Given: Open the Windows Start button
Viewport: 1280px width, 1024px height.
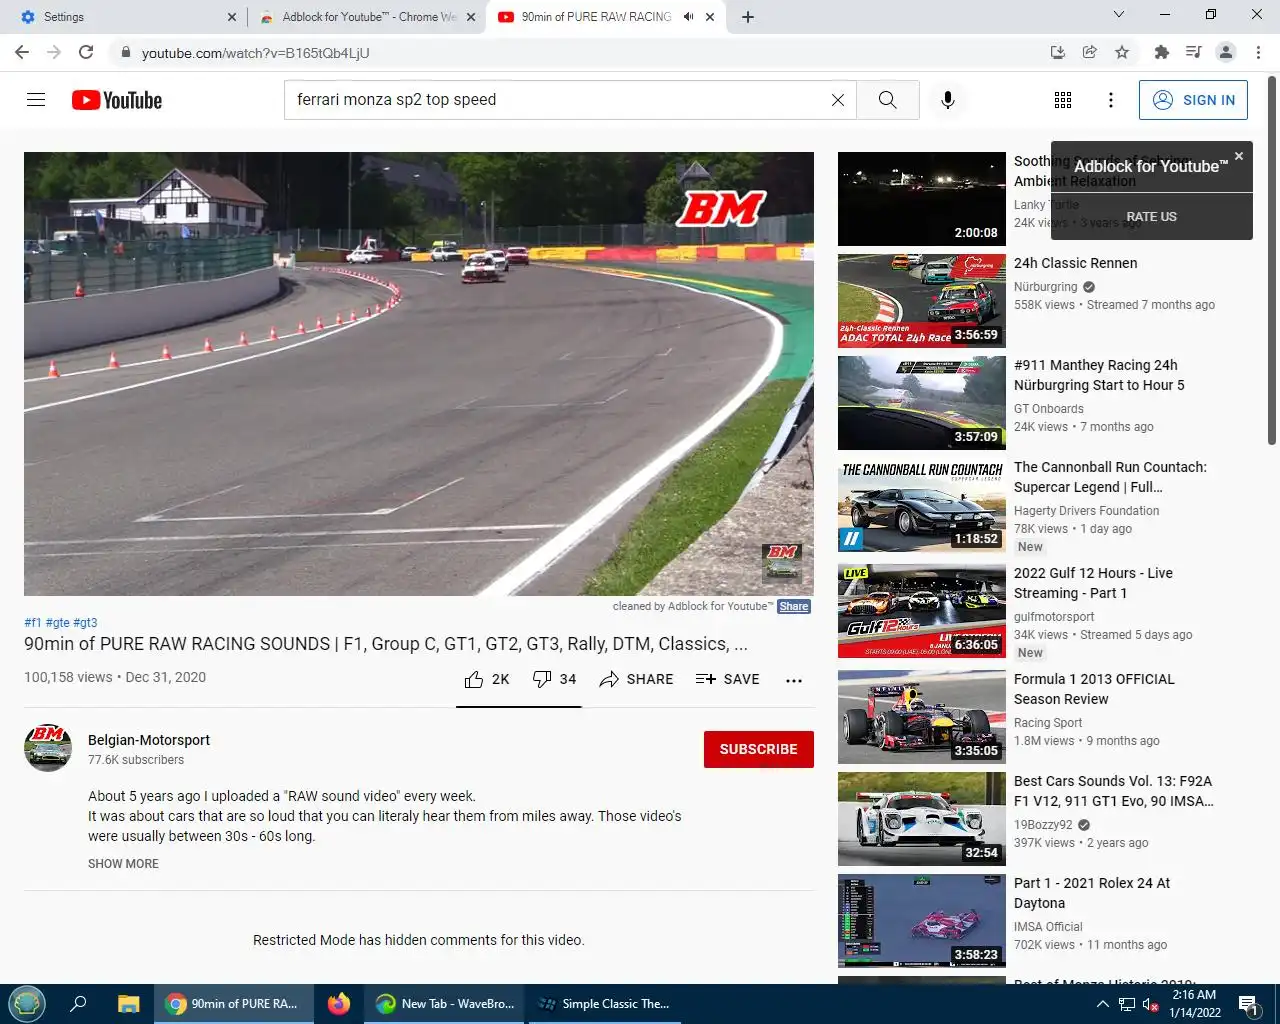Looking at the screenshot, I should [27, 1003].
